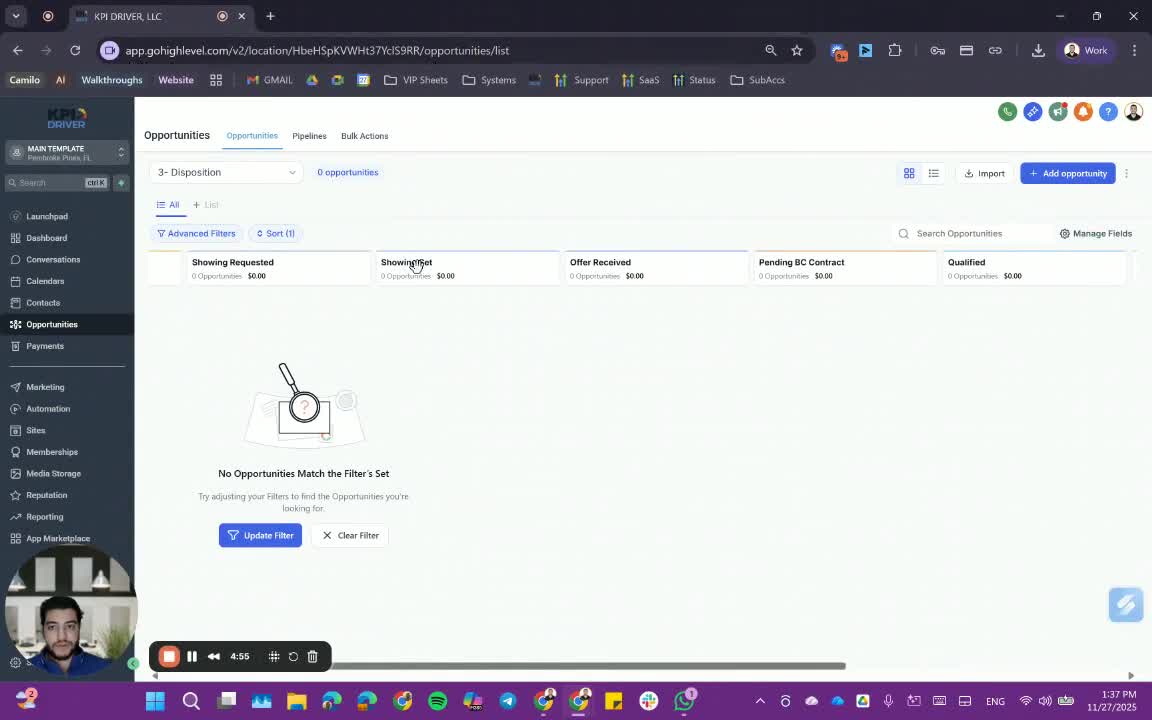
Task: Switch to the Bulk Actions tab
Action: click(364, 136)
